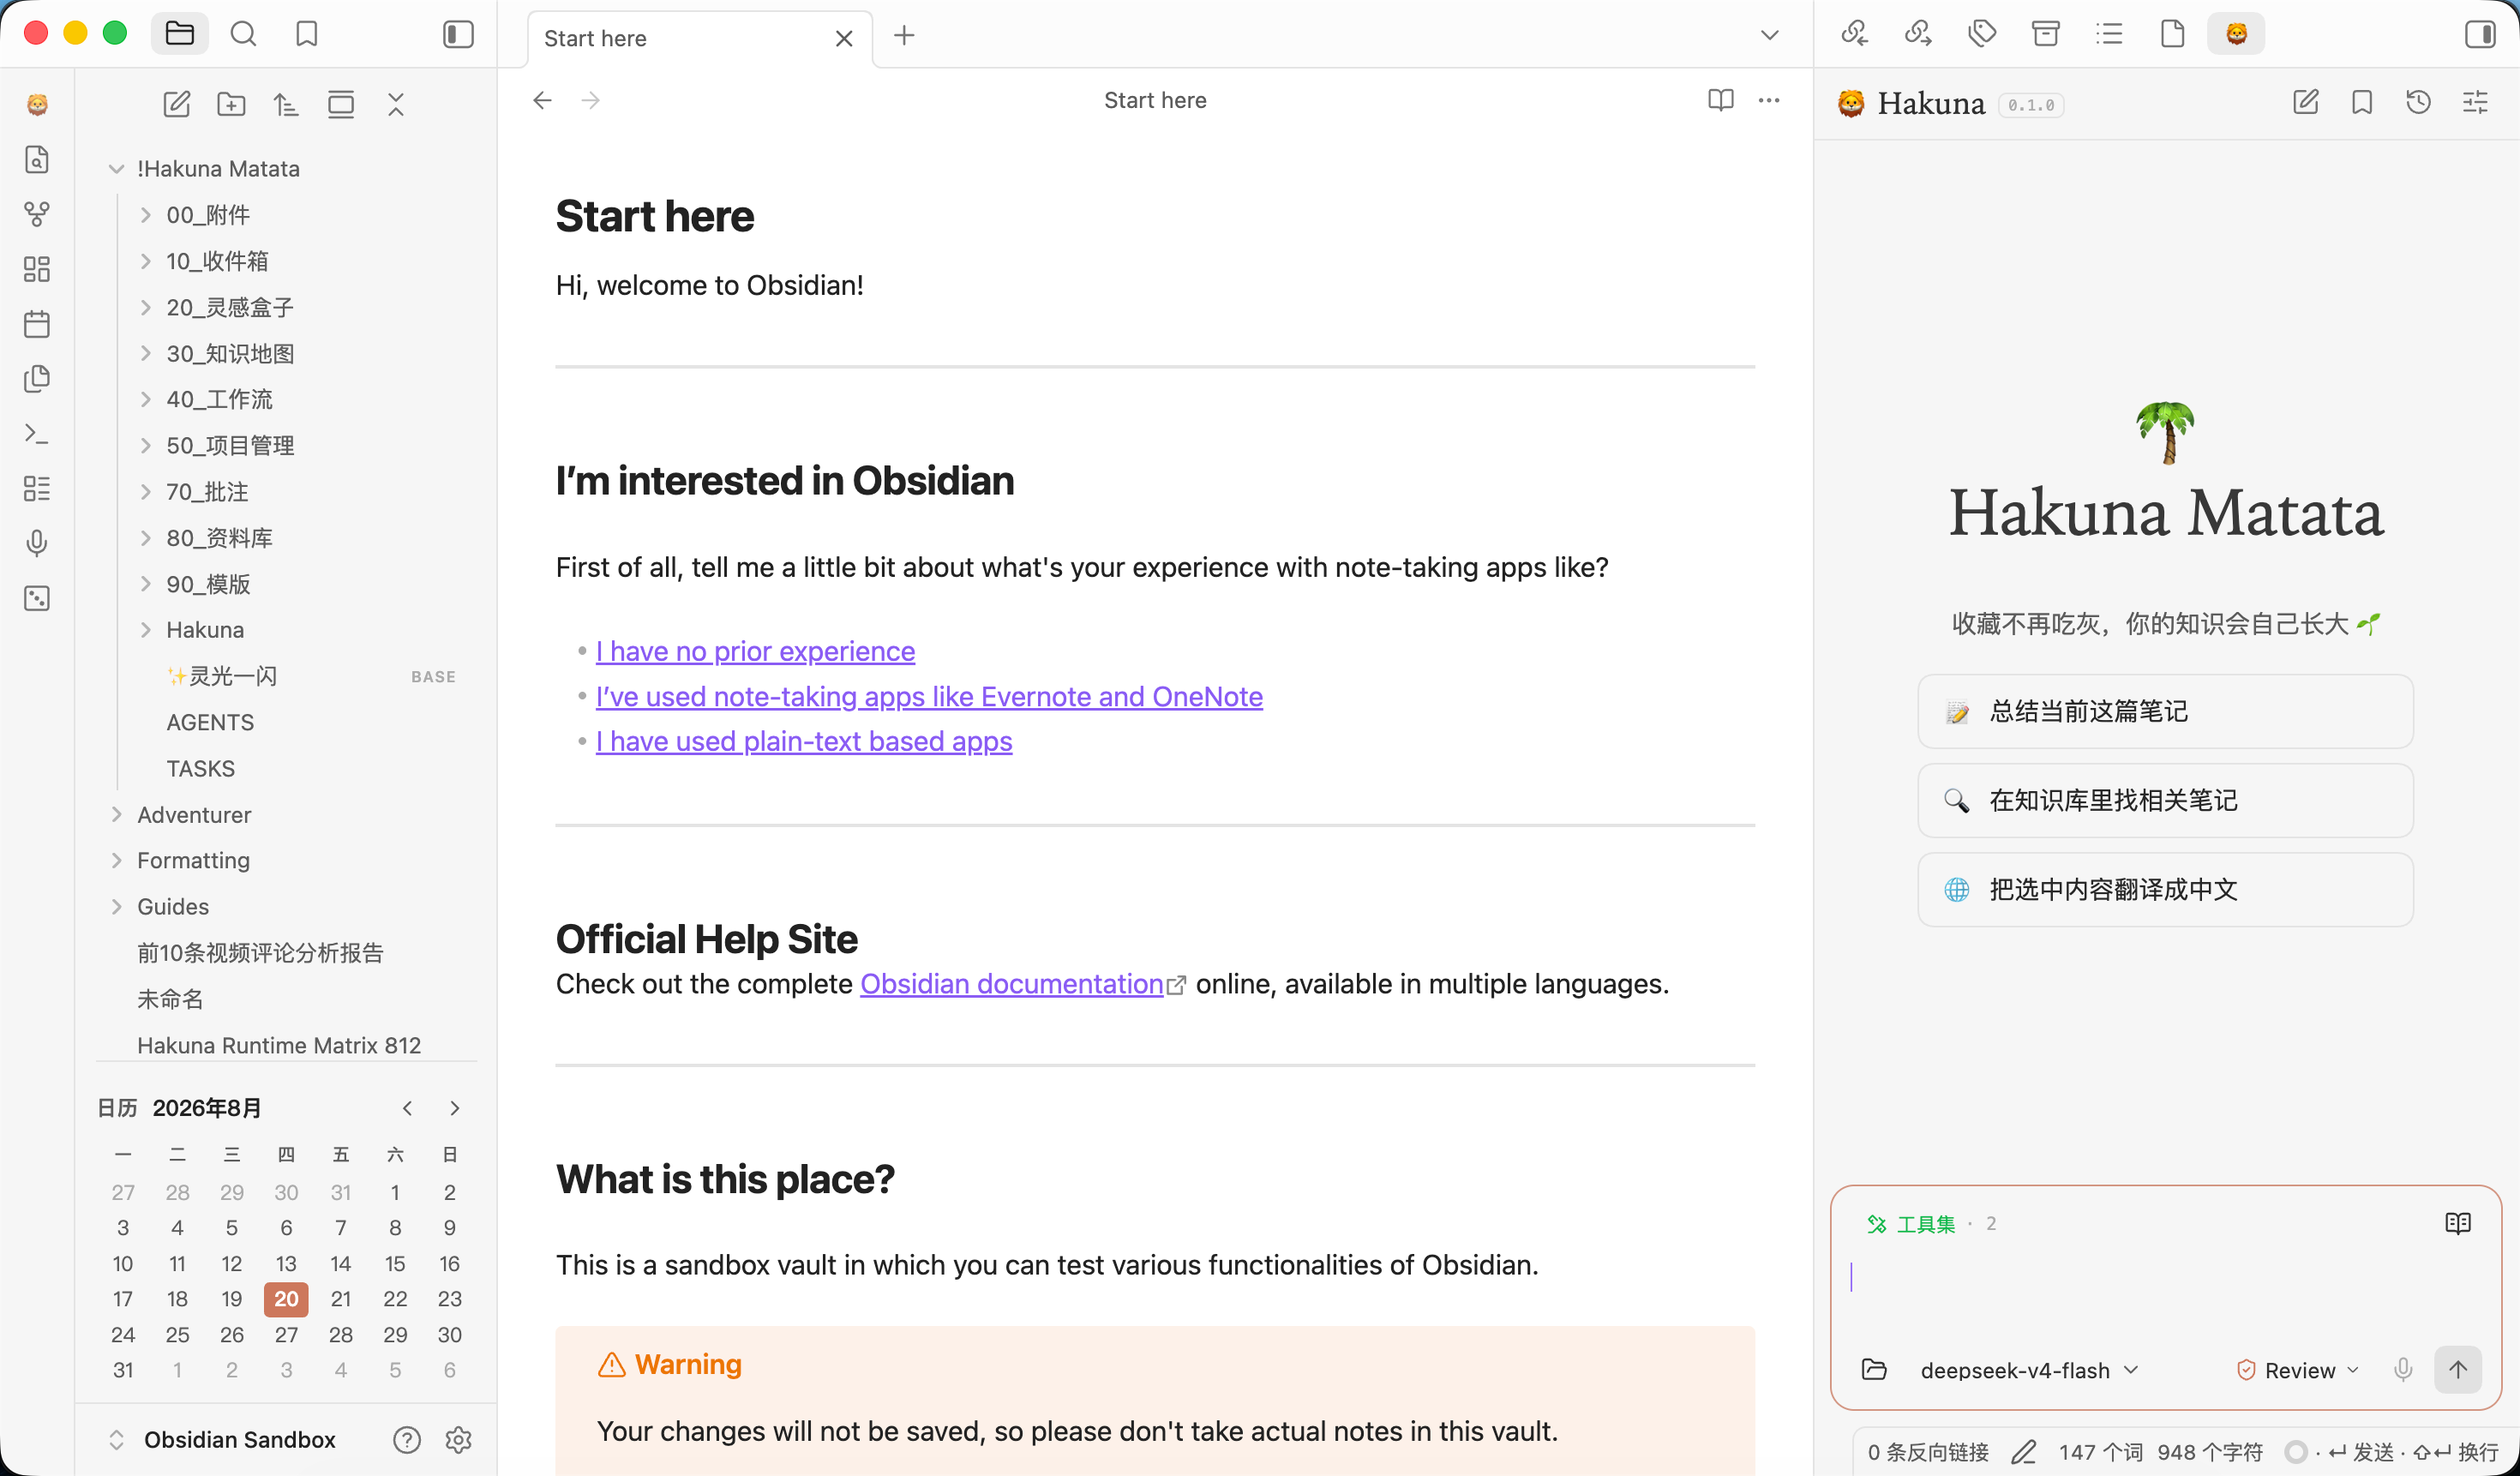Open the file explorer tab icon

(180, 34)
